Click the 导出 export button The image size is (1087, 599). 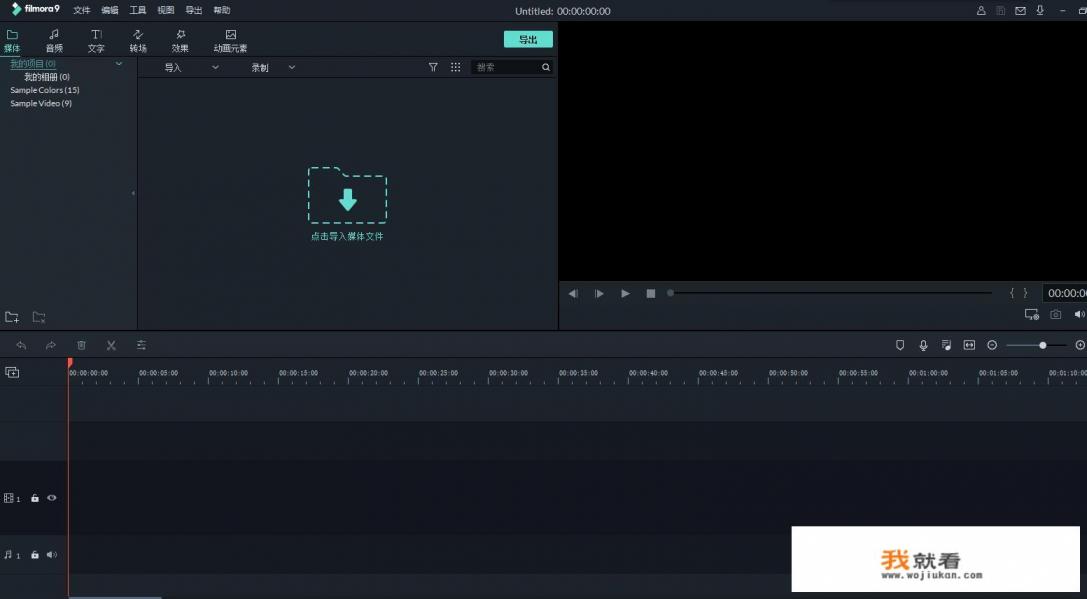(x=528, y=39)
